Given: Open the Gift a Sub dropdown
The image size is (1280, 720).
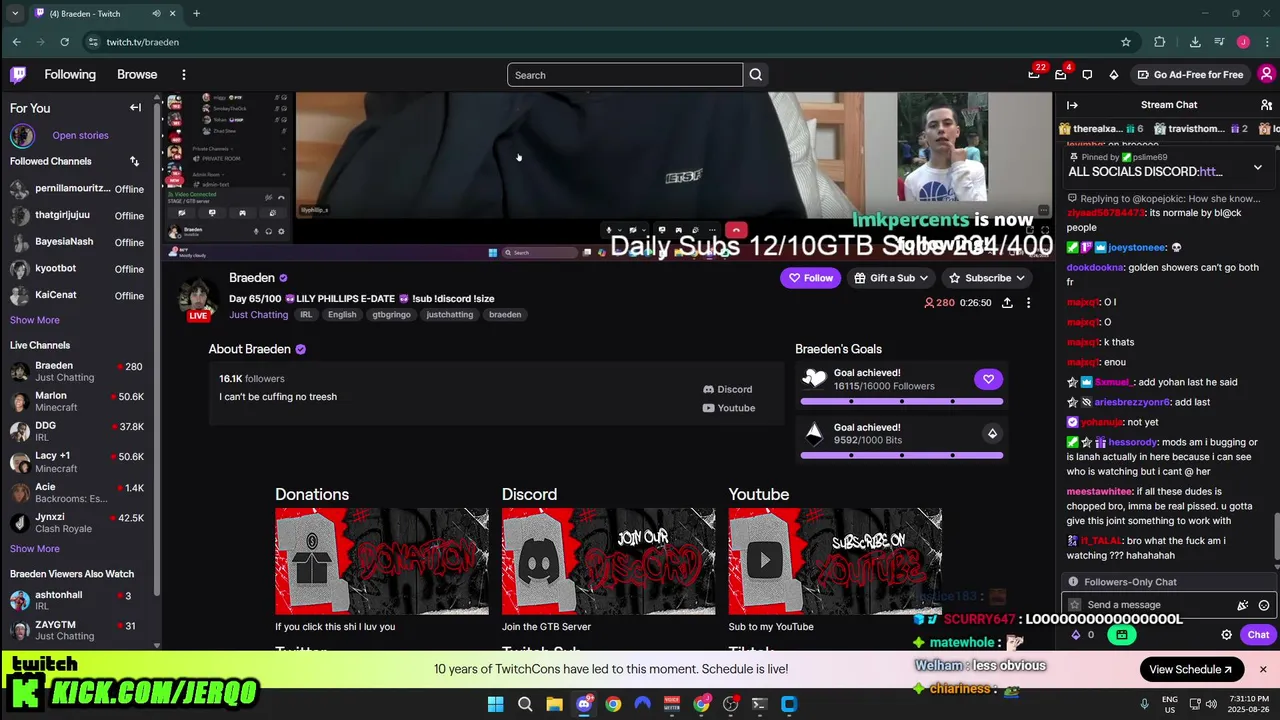Looking at the screenshot, I should click(892, 278).
